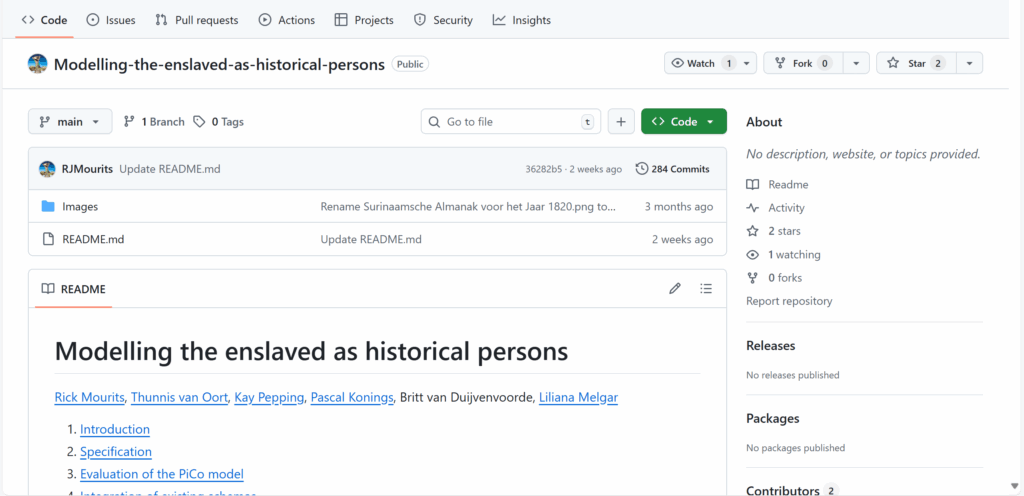This screenshot has width=1024, height=496.
Task: Open the 284 Commits history
Action: [x=672, y=169]
